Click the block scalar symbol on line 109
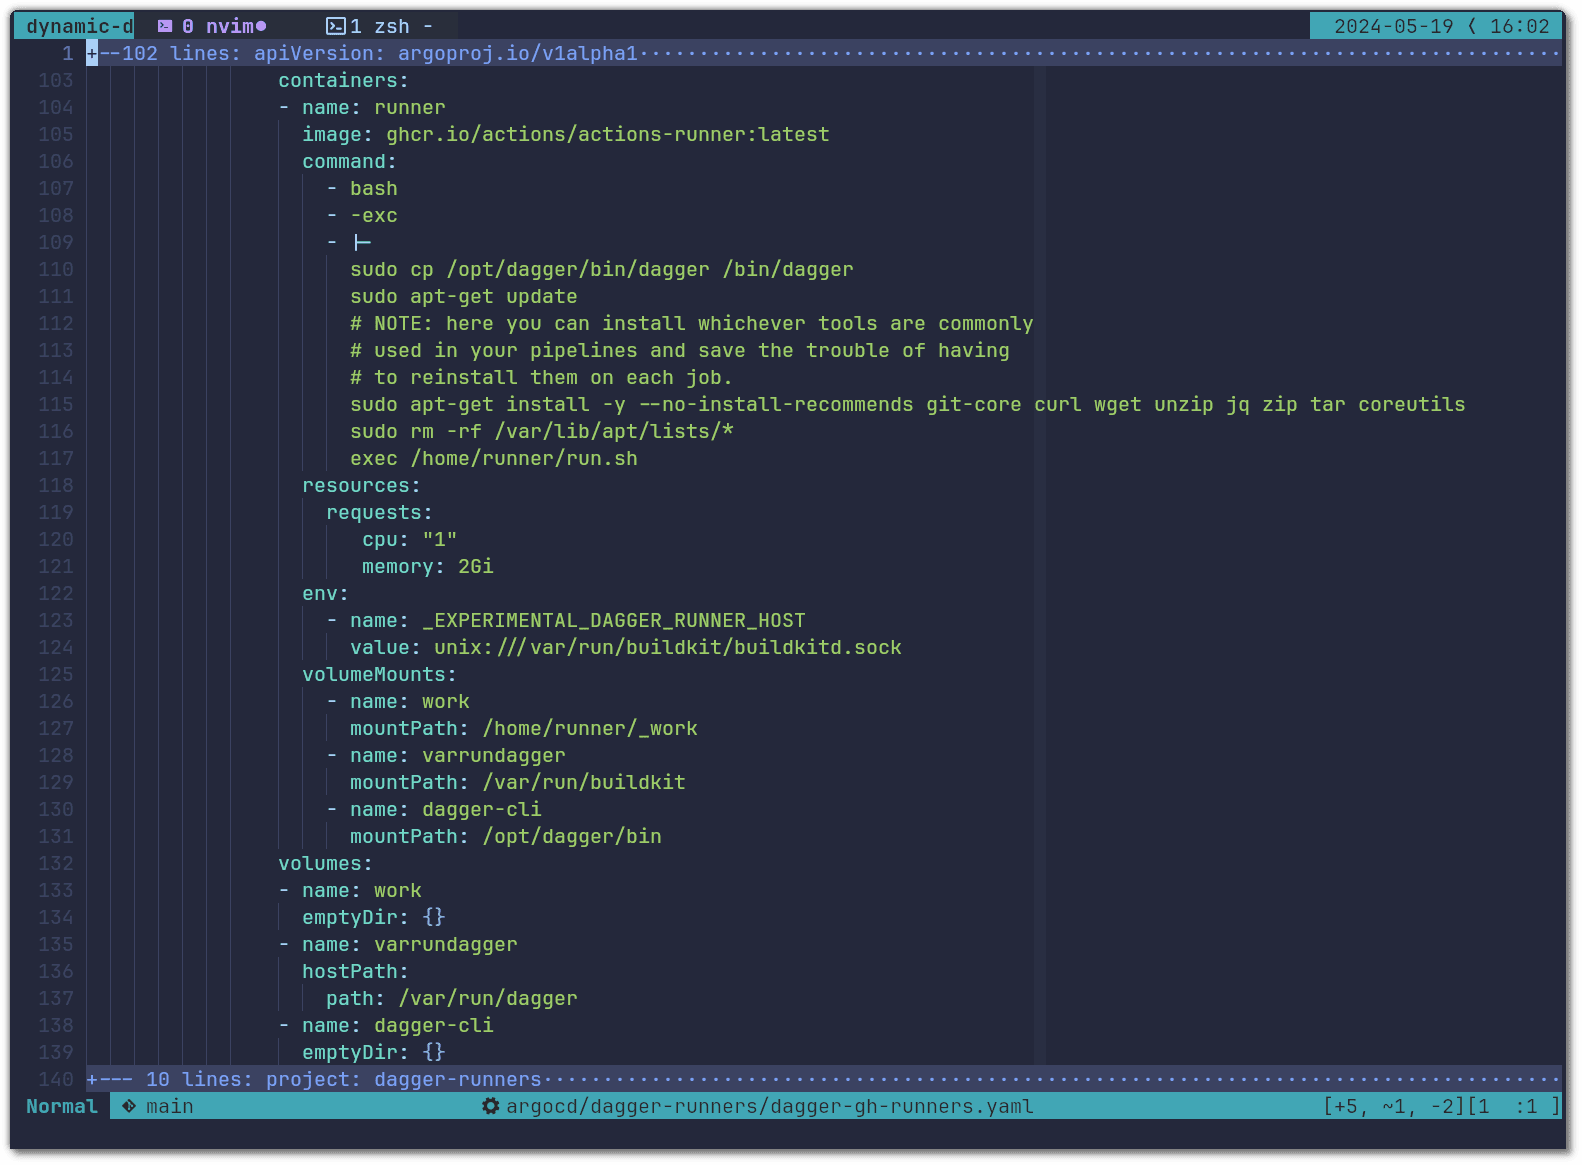Screen dimensions: 1582x1165 pos(362,242)
